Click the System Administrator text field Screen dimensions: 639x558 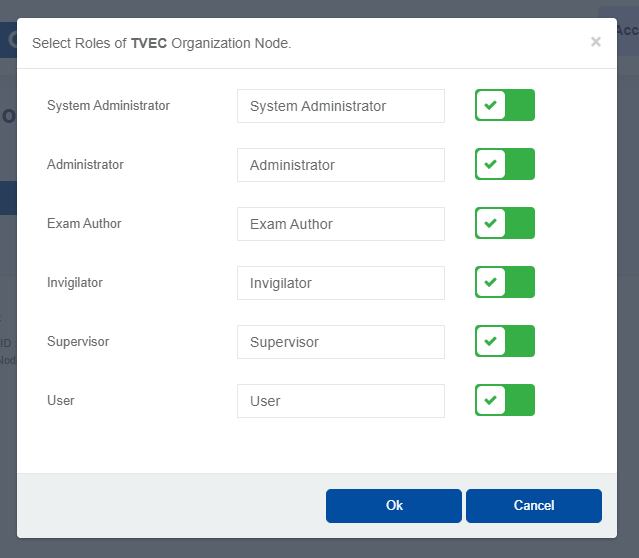tap(340, 106)
